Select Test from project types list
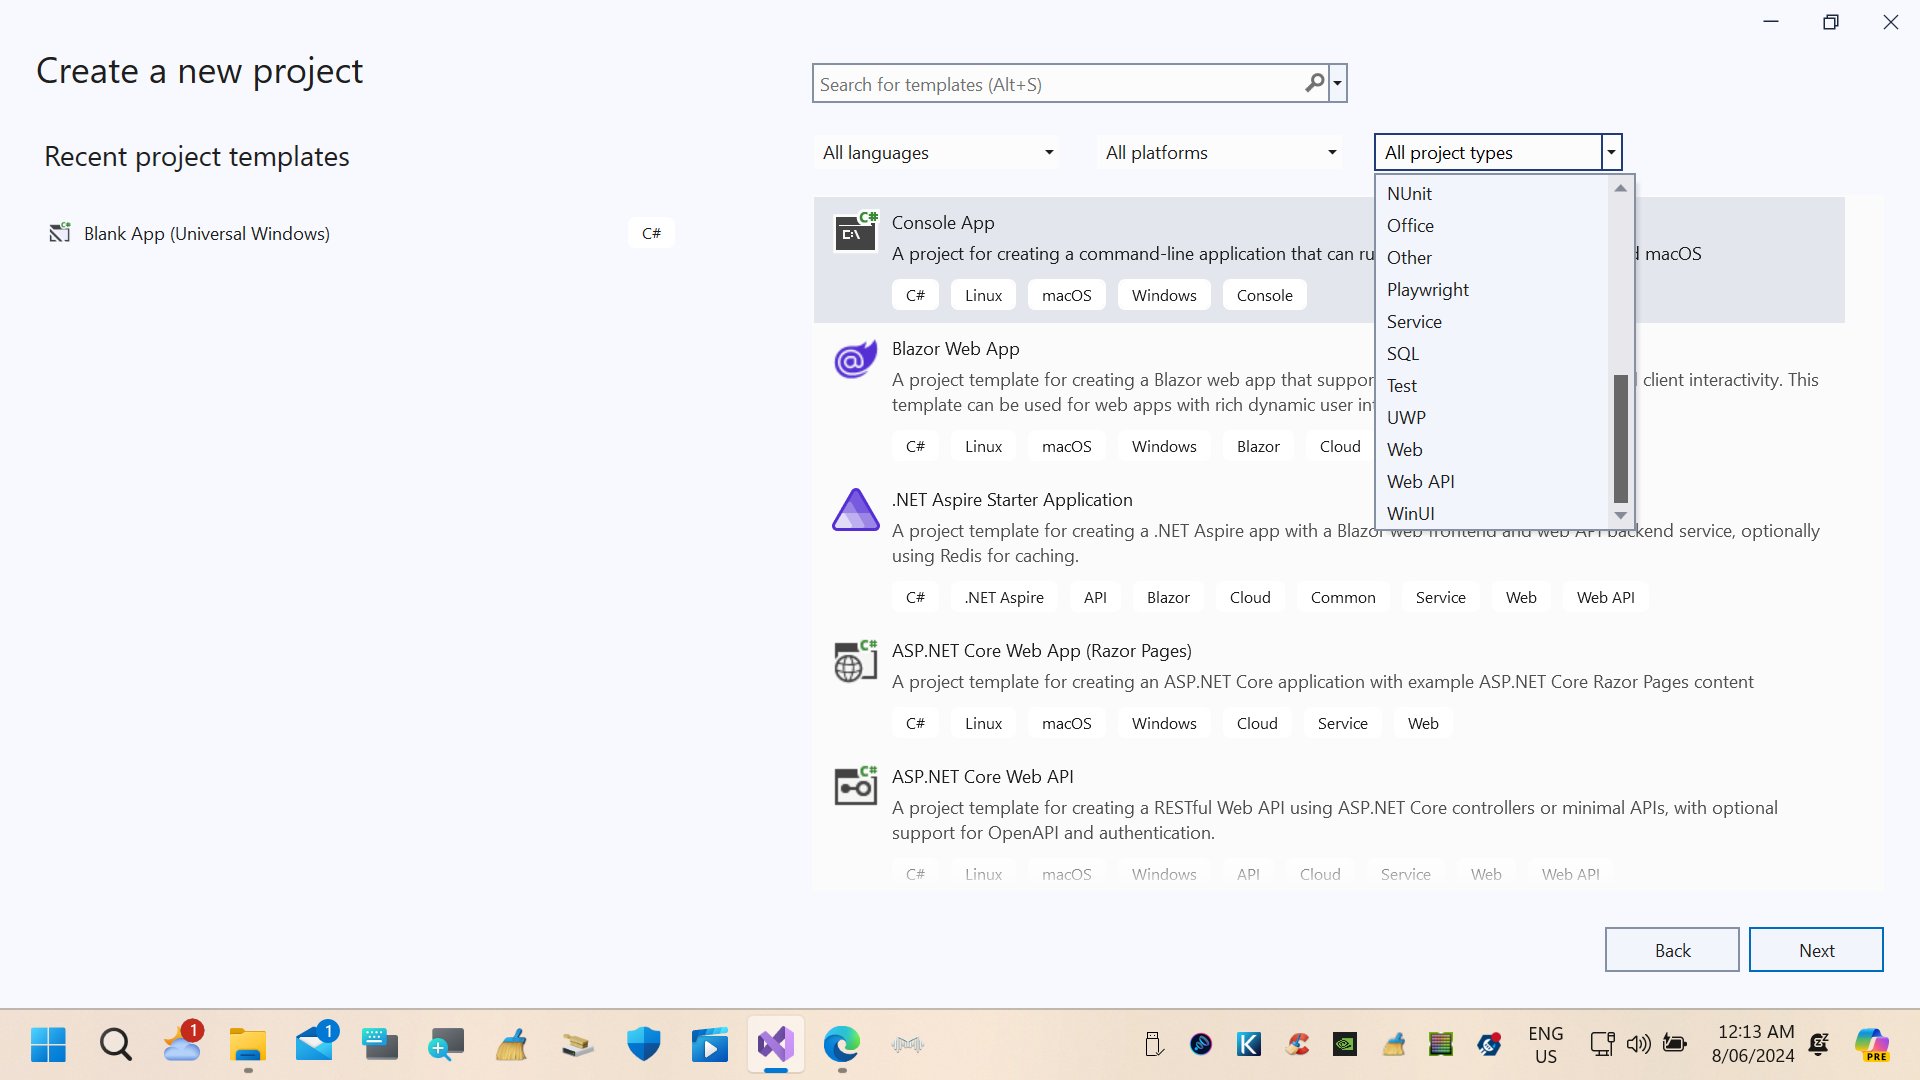The width and height of the screenshot is (1920, 1080). coord(1493,385)
